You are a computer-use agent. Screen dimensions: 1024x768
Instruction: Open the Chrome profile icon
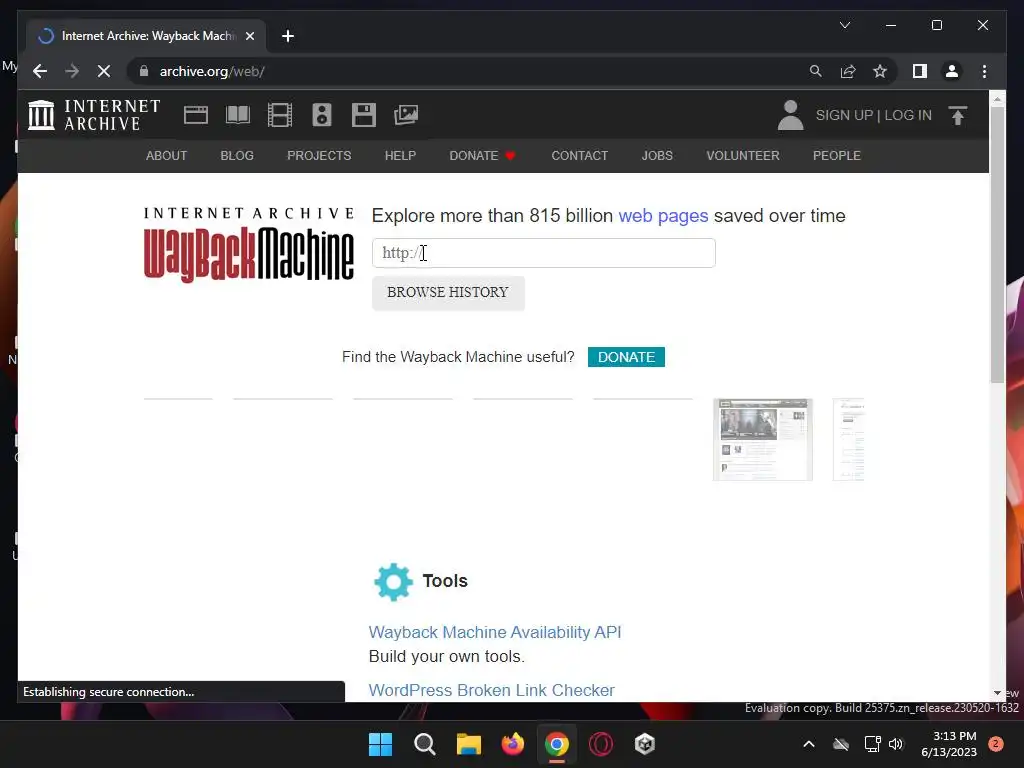click(x=952, y=71)
